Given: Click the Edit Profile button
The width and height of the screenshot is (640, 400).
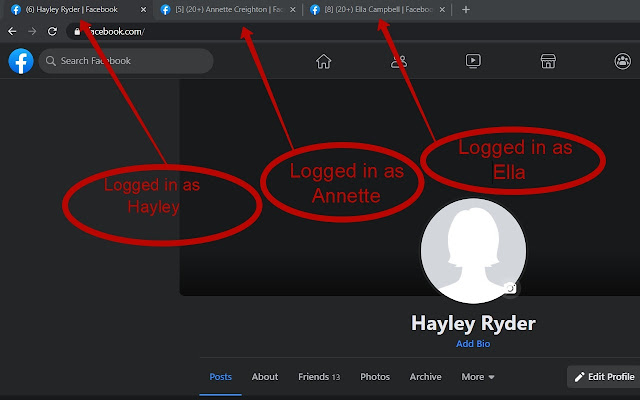Looking at the screenshot, I should pos(603,377).
